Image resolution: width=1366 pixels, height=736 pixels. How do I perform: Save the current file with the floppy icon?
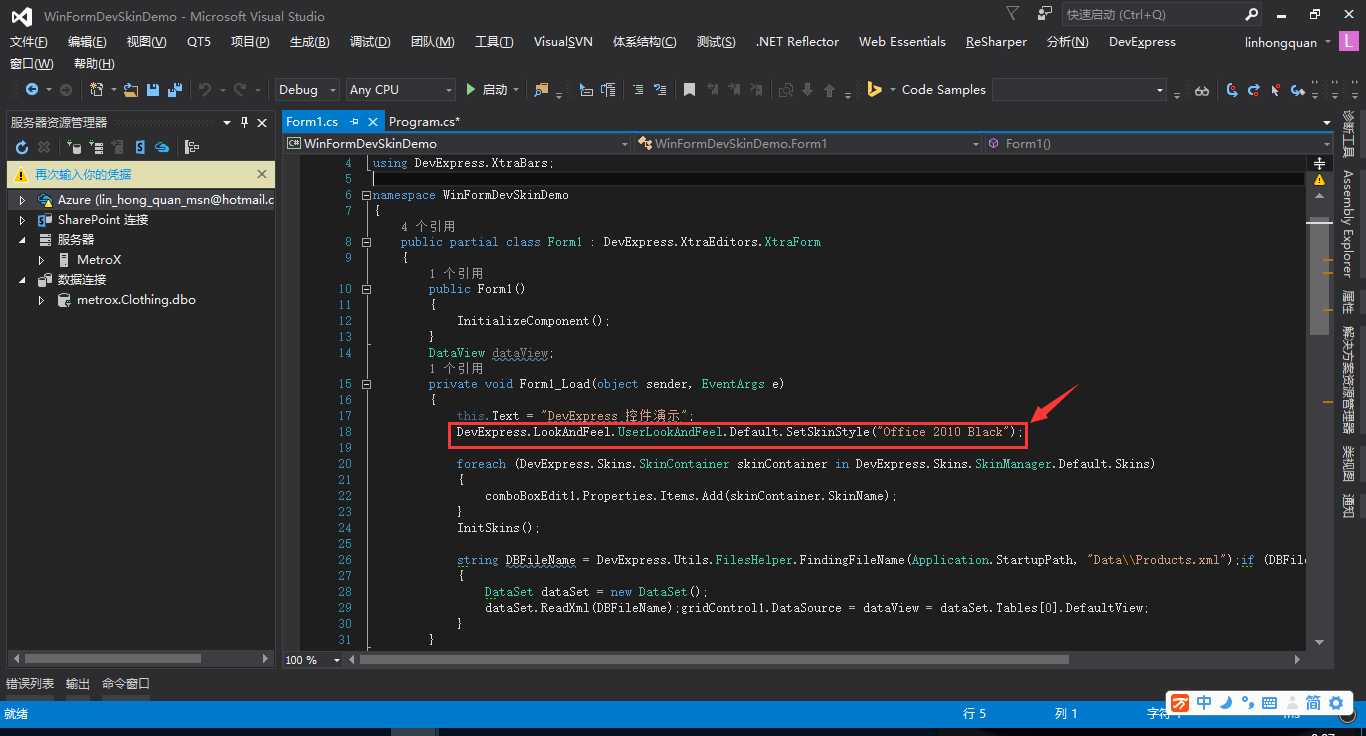[153, 90]
